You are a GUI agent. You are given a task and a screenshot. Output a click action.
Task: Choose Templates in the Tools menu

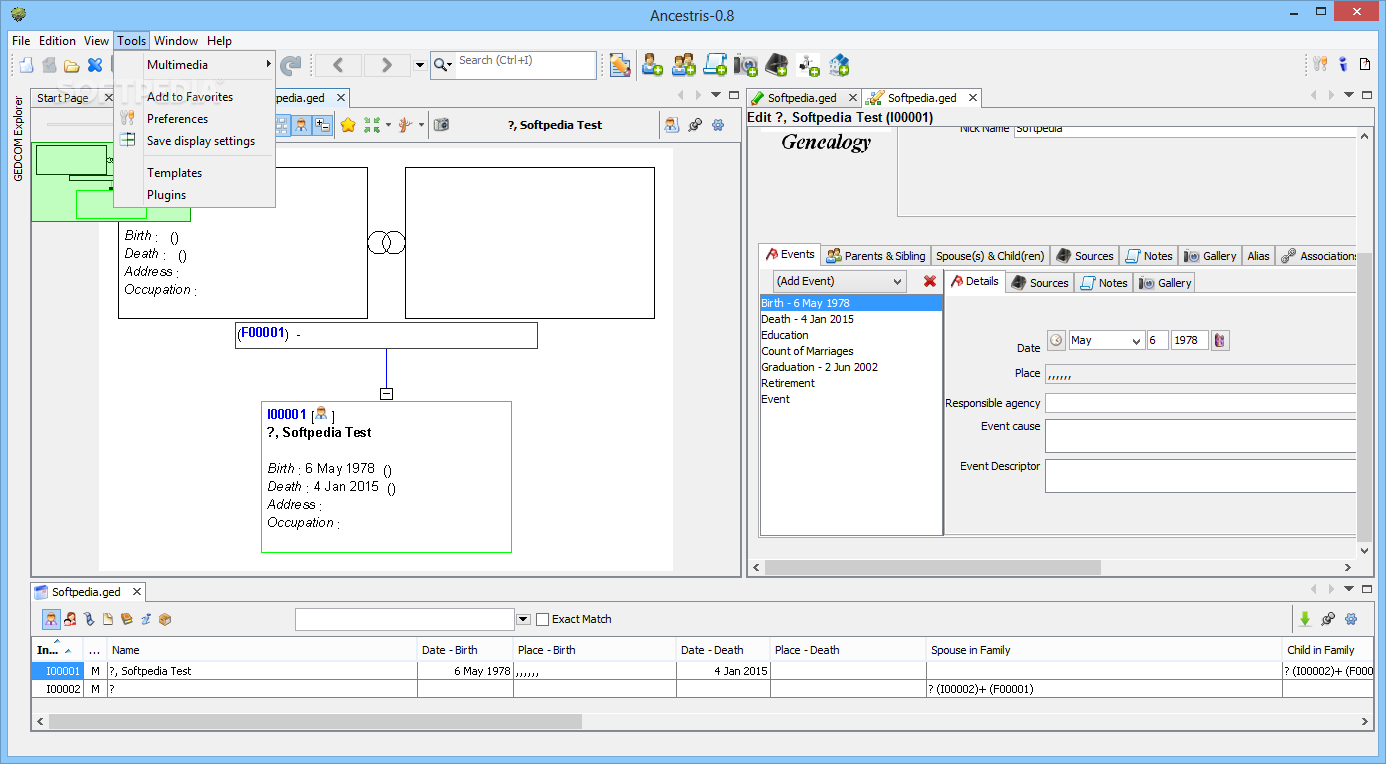(x=195, y=173)
